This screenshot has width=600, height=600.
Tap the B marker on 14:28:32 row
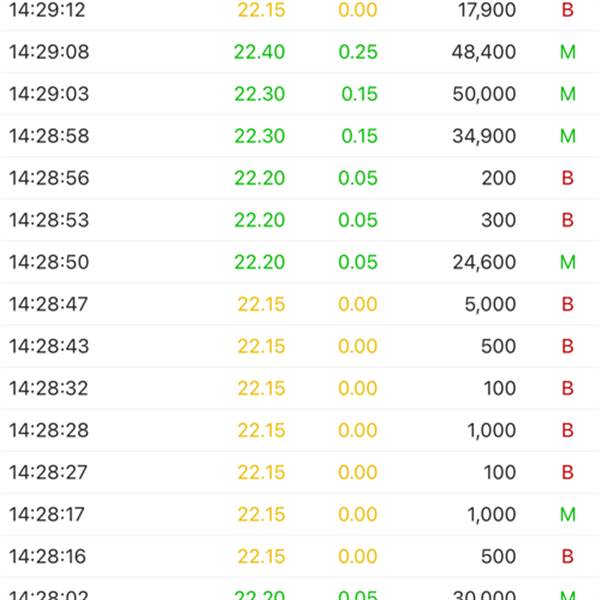[568, 388]
